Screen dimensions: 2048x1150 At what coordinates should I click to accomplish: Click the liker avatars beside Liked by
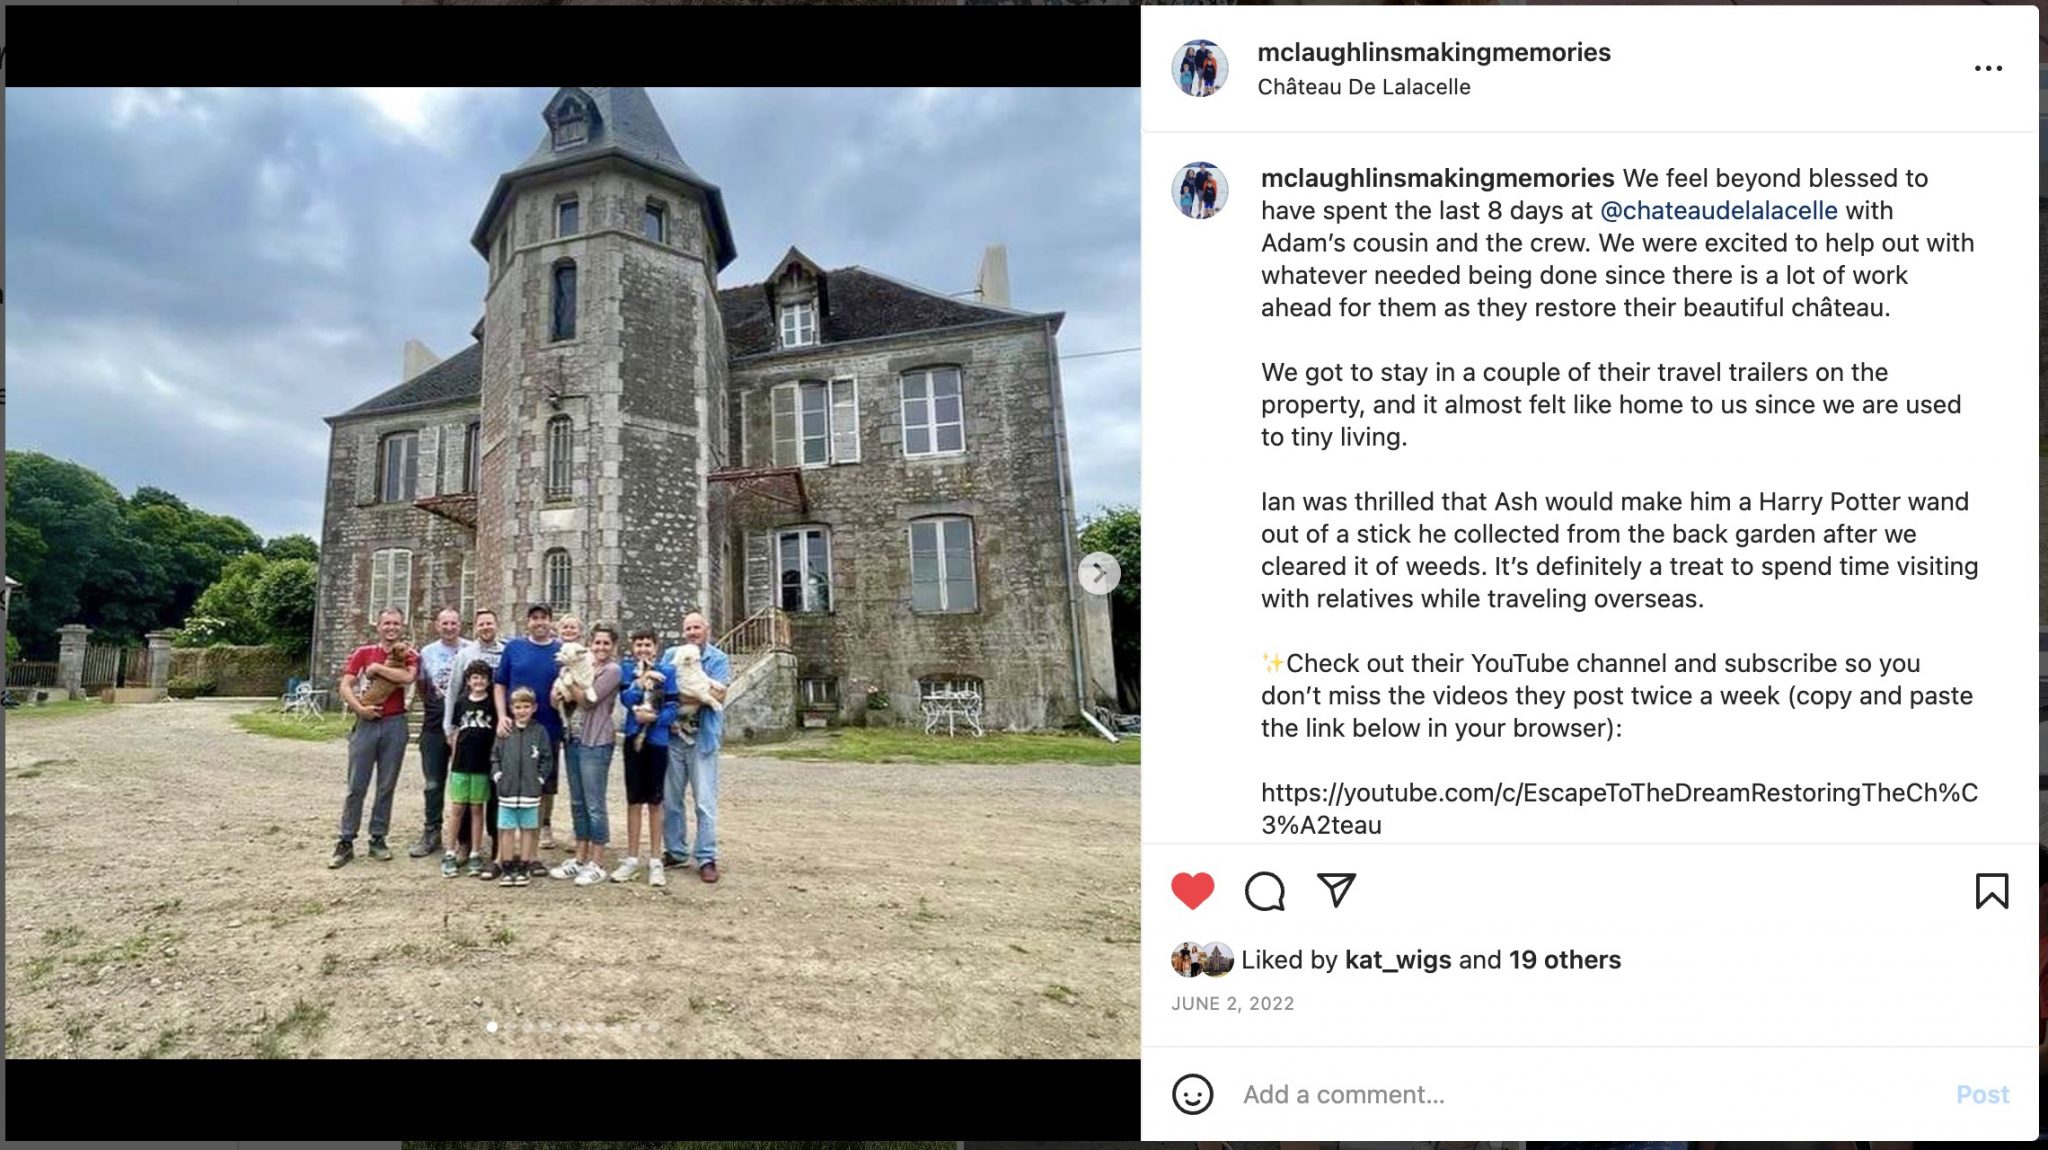[1202, 960]
